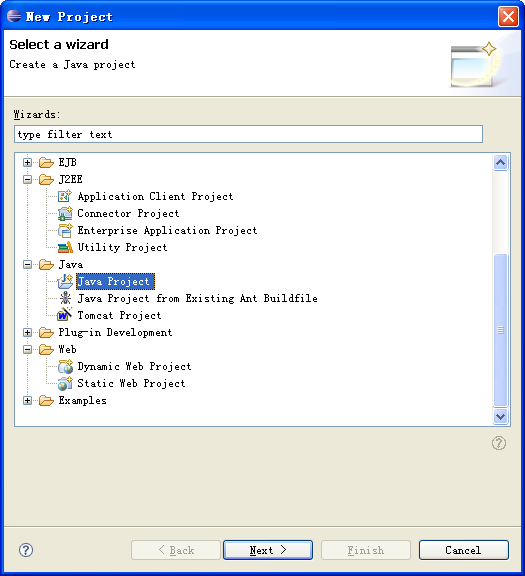Collapse the J2EE folder node
Screen dimensions: 525x576
point(28,179)
